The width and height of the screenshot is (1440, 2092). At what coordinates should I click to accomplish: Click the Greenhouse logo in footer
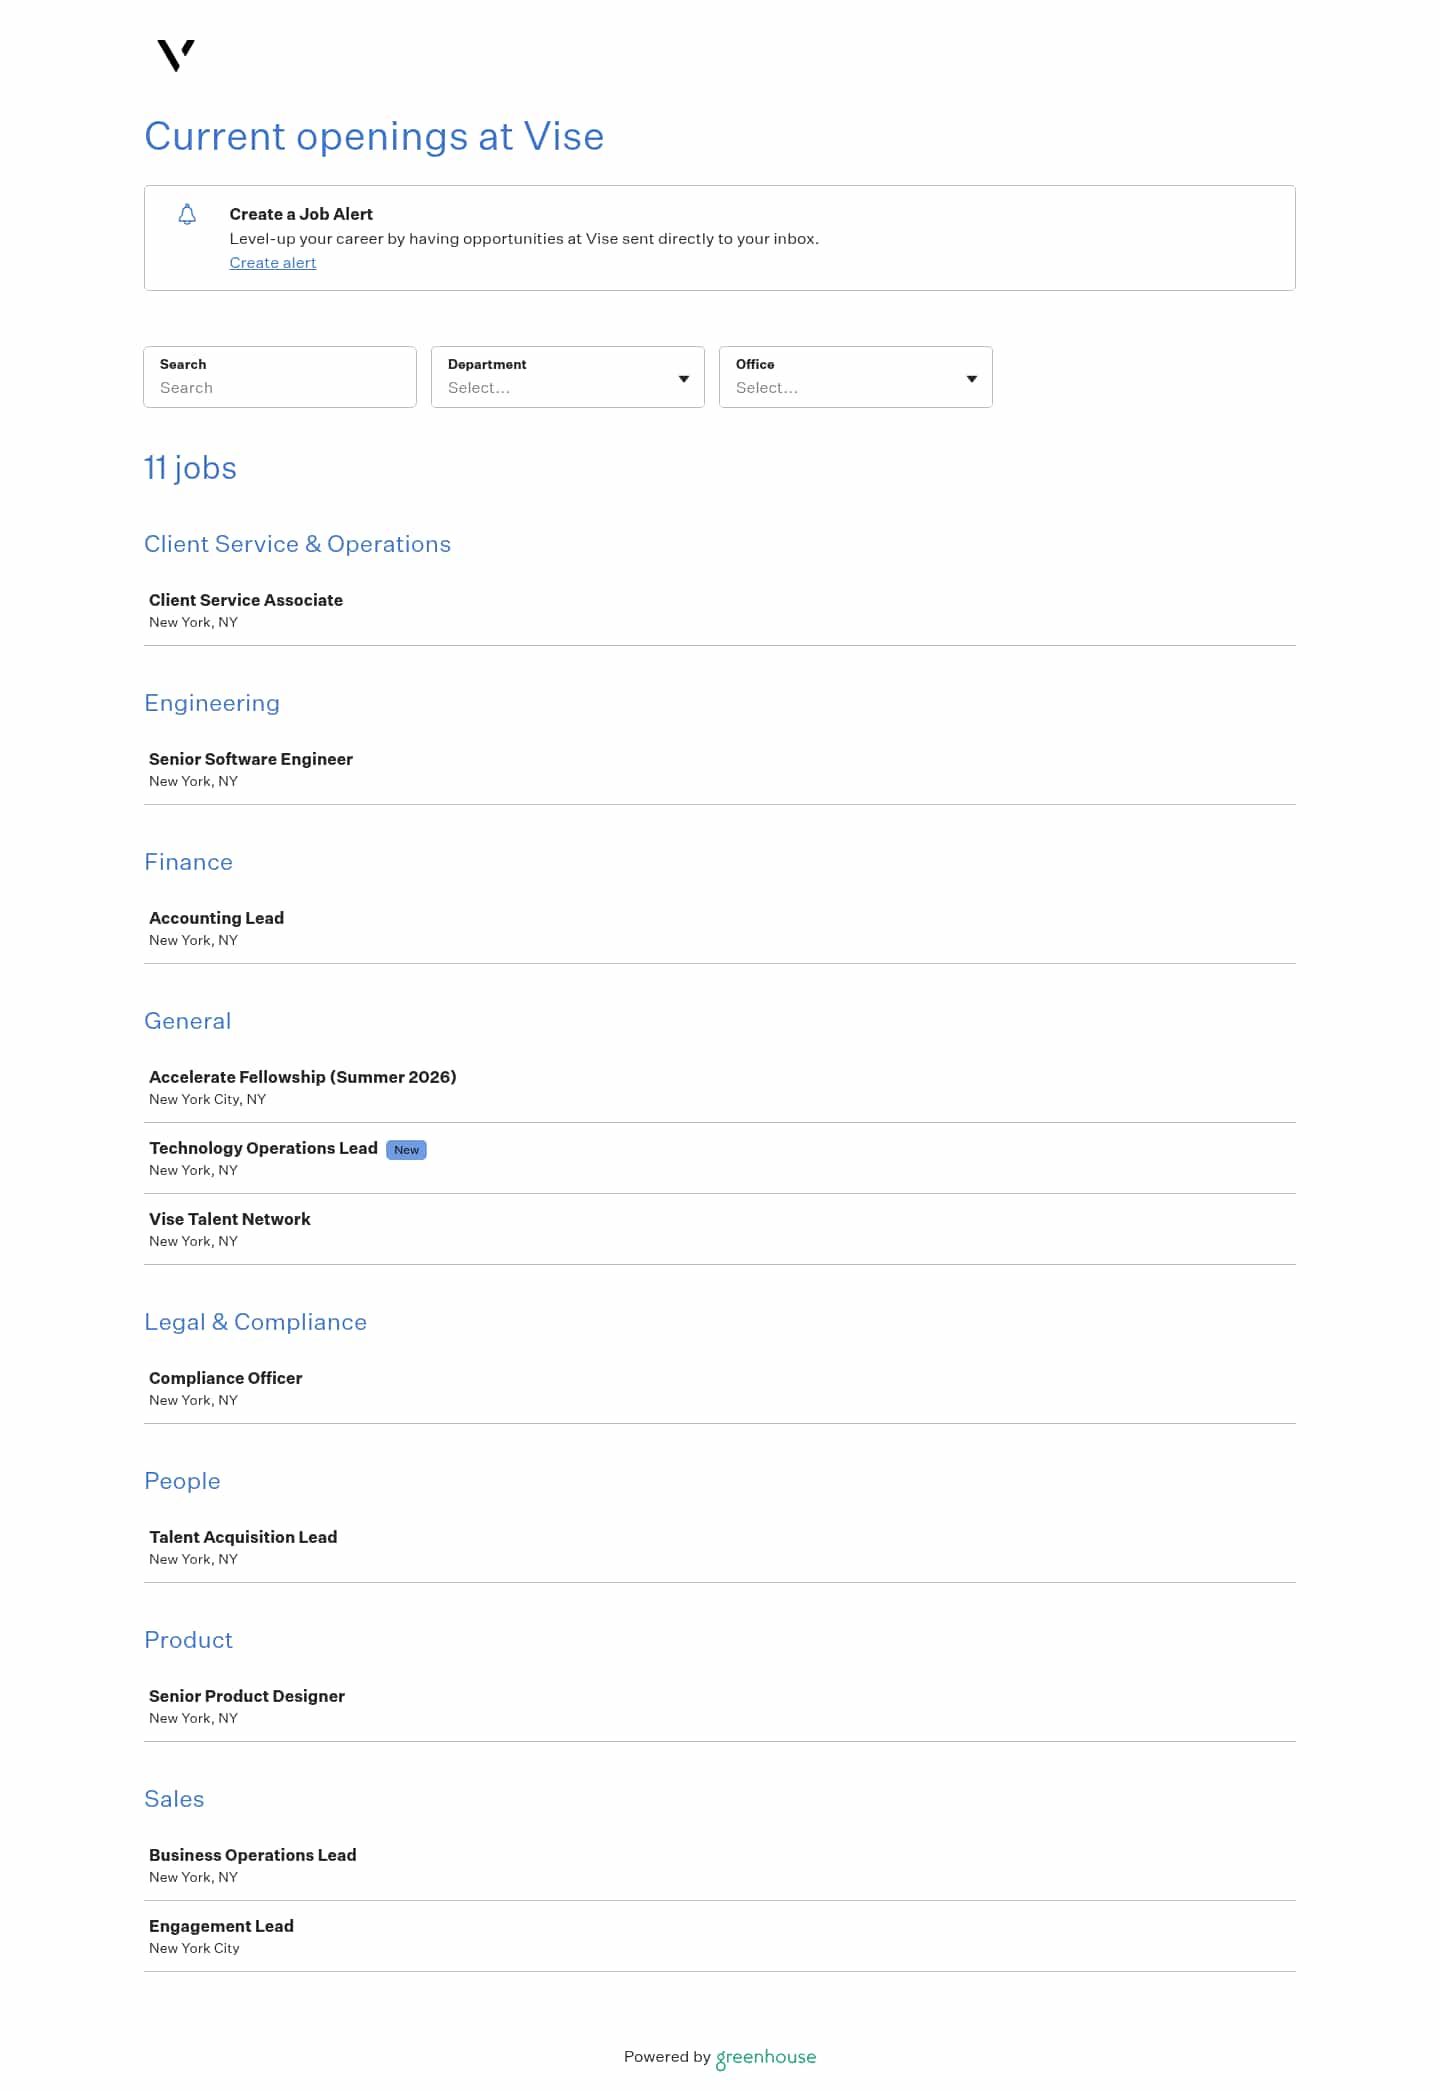766,2057
